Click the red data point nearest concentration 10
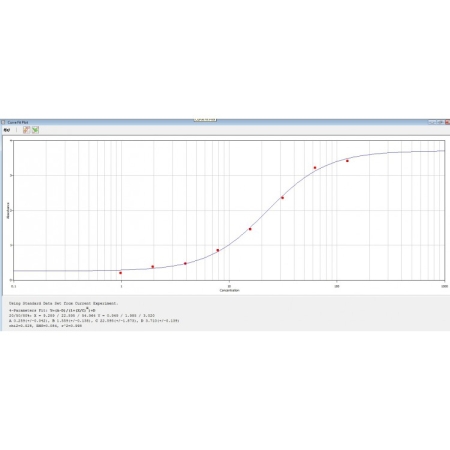 218,250
